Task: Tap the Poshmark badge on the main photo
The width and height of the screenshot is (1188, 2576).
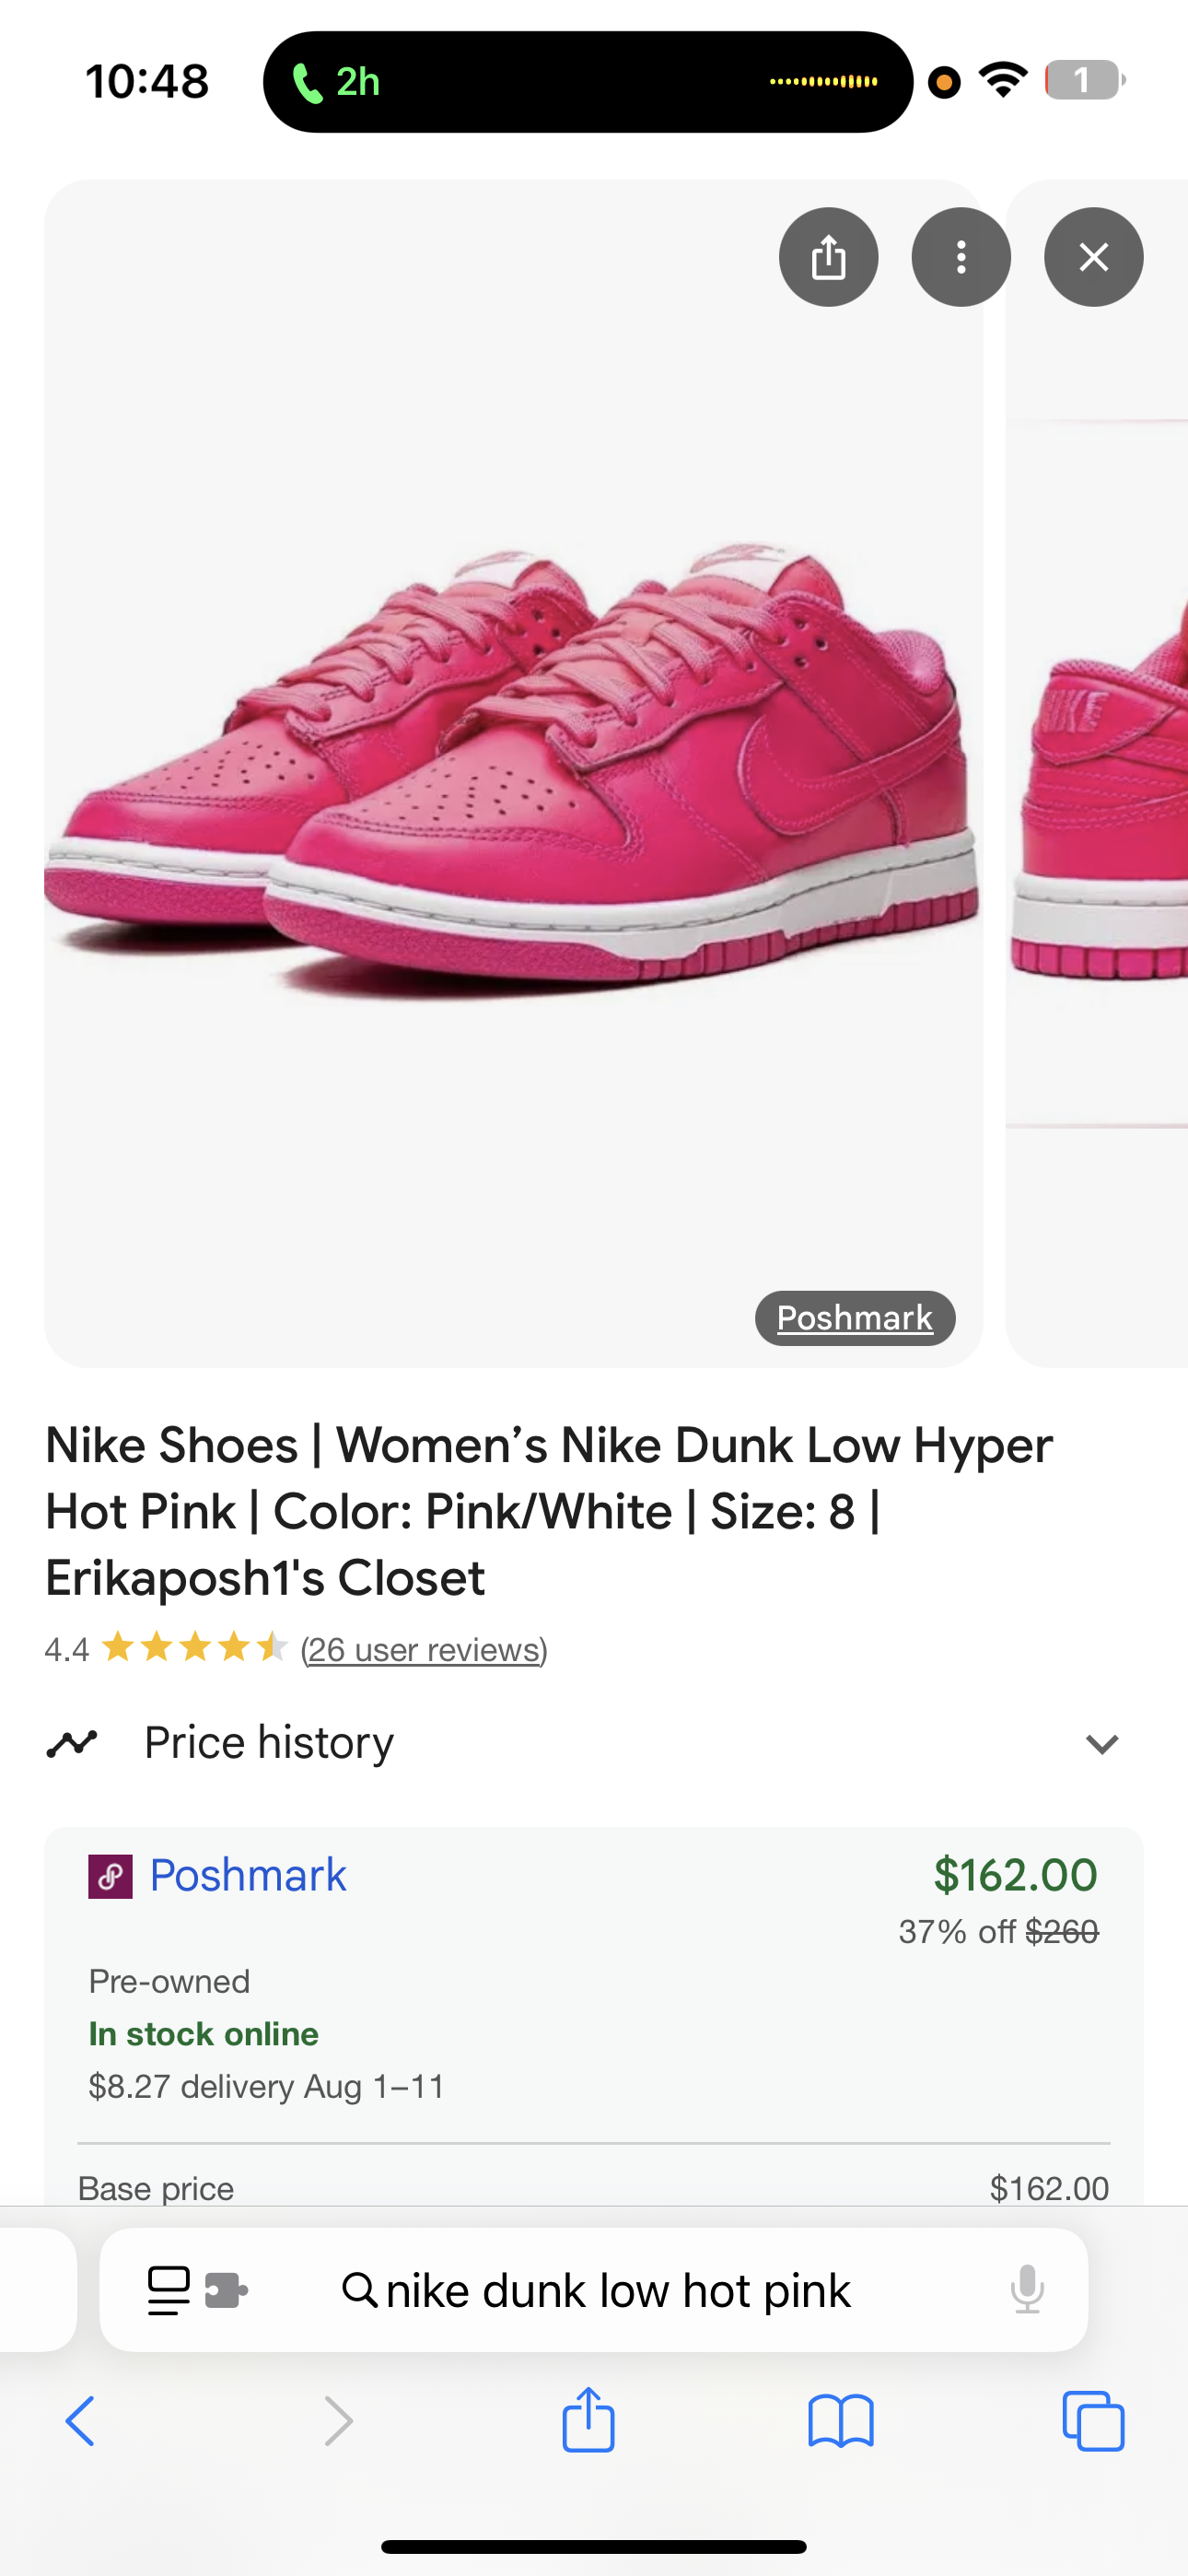Action: (x=854, y=1317)
